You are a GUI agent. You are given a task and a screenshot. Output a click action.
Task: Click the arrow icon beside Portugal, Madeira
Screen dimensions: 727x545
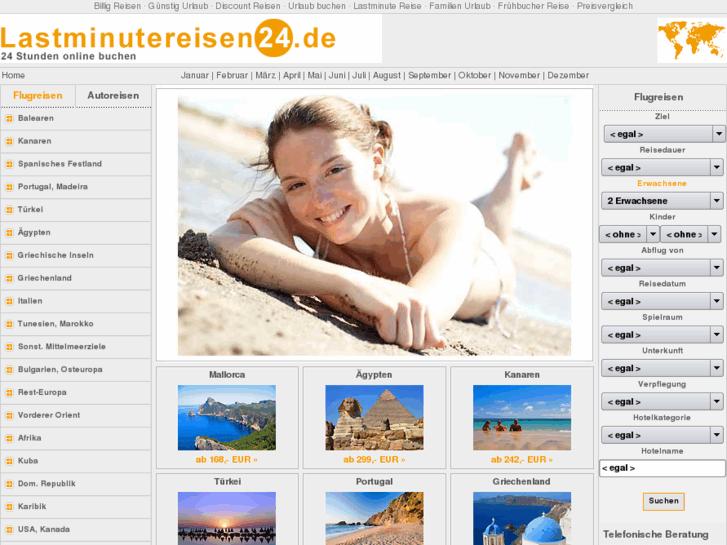(9, 187)
